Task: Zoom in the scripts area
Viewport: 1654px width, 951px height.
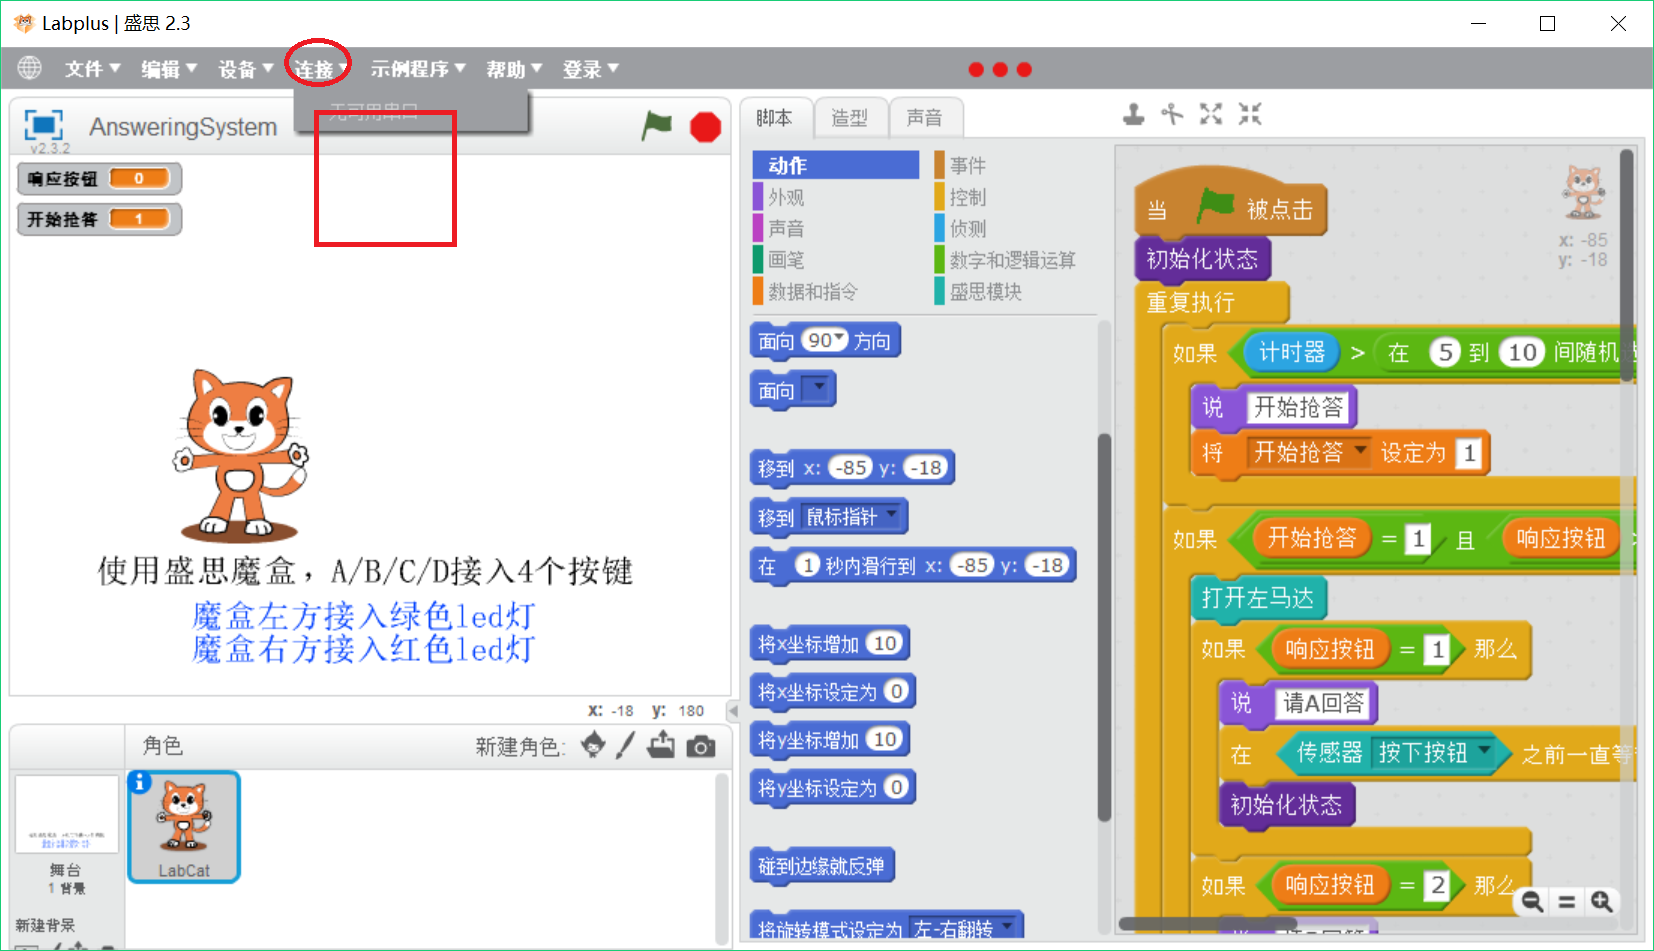Action: click(1602, 902)
